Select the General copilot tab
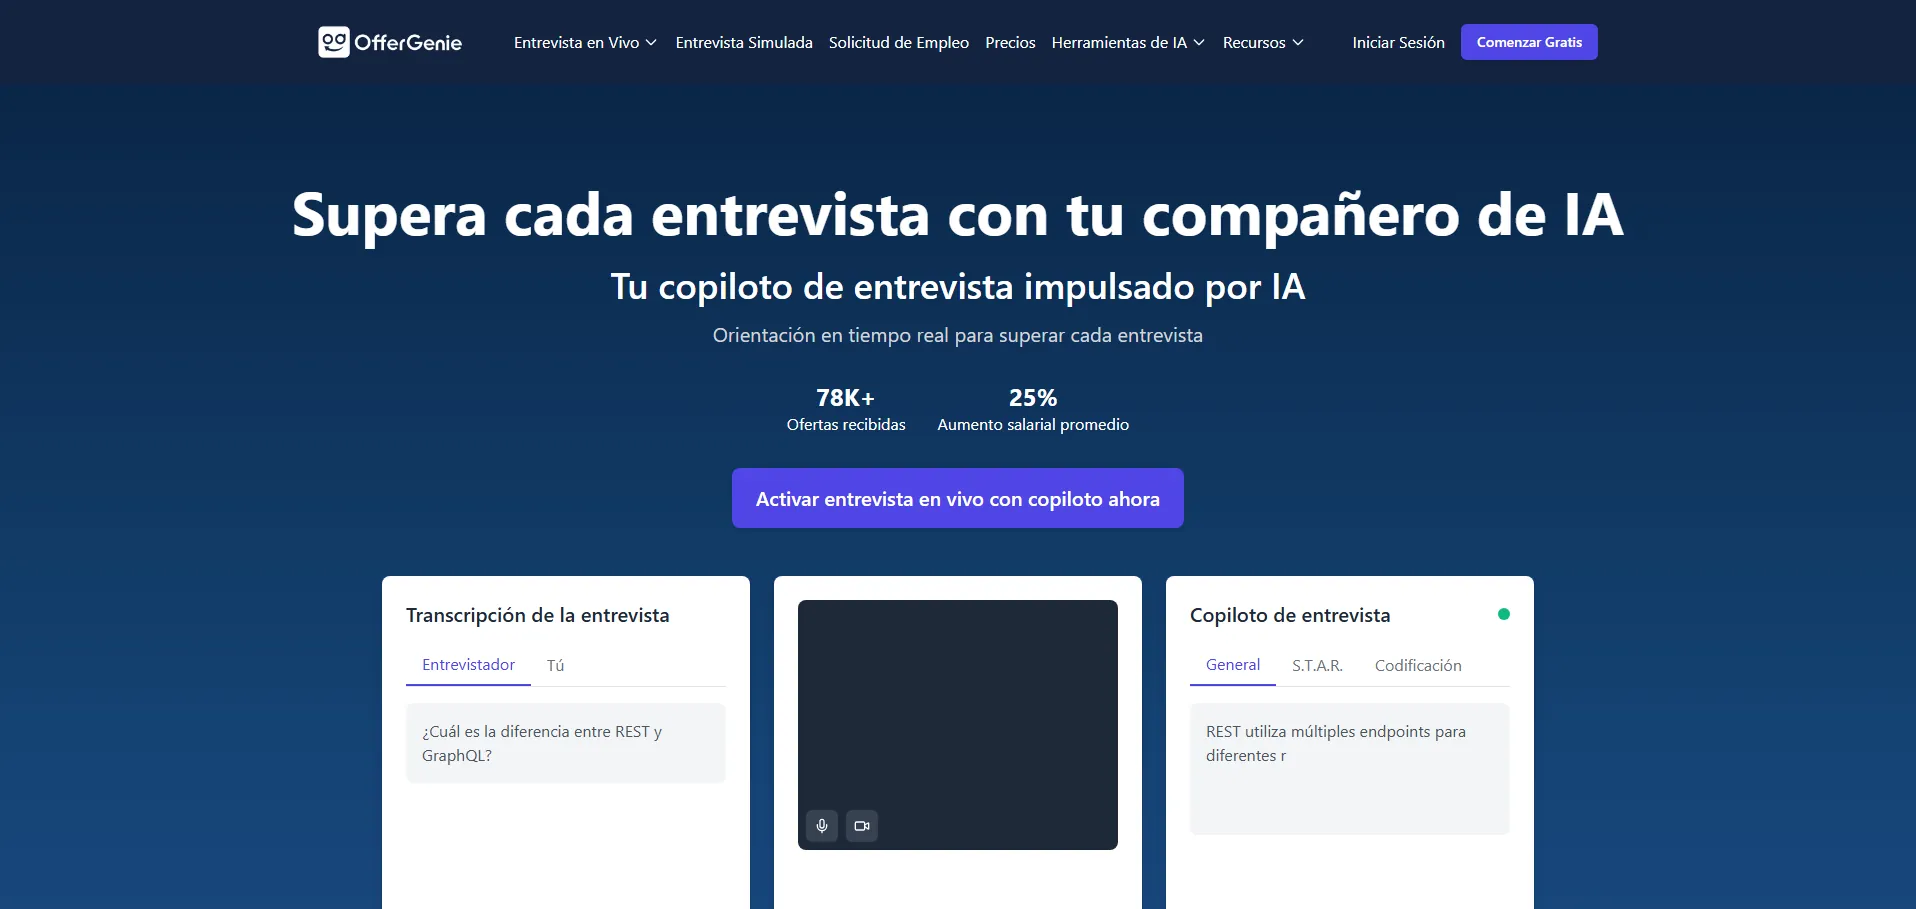The height and width of the screenshot is (909, 1916). pos(1232,665)
